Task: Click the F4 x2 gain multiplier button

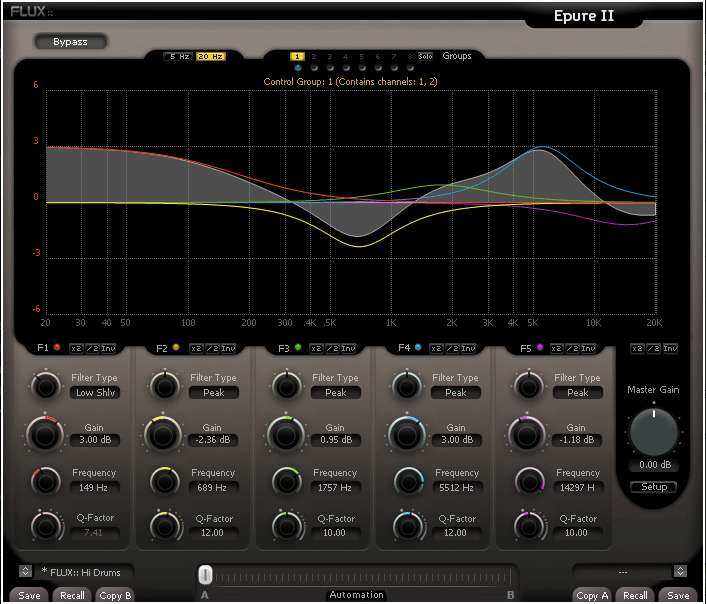Action: click(x=435, y=348)
